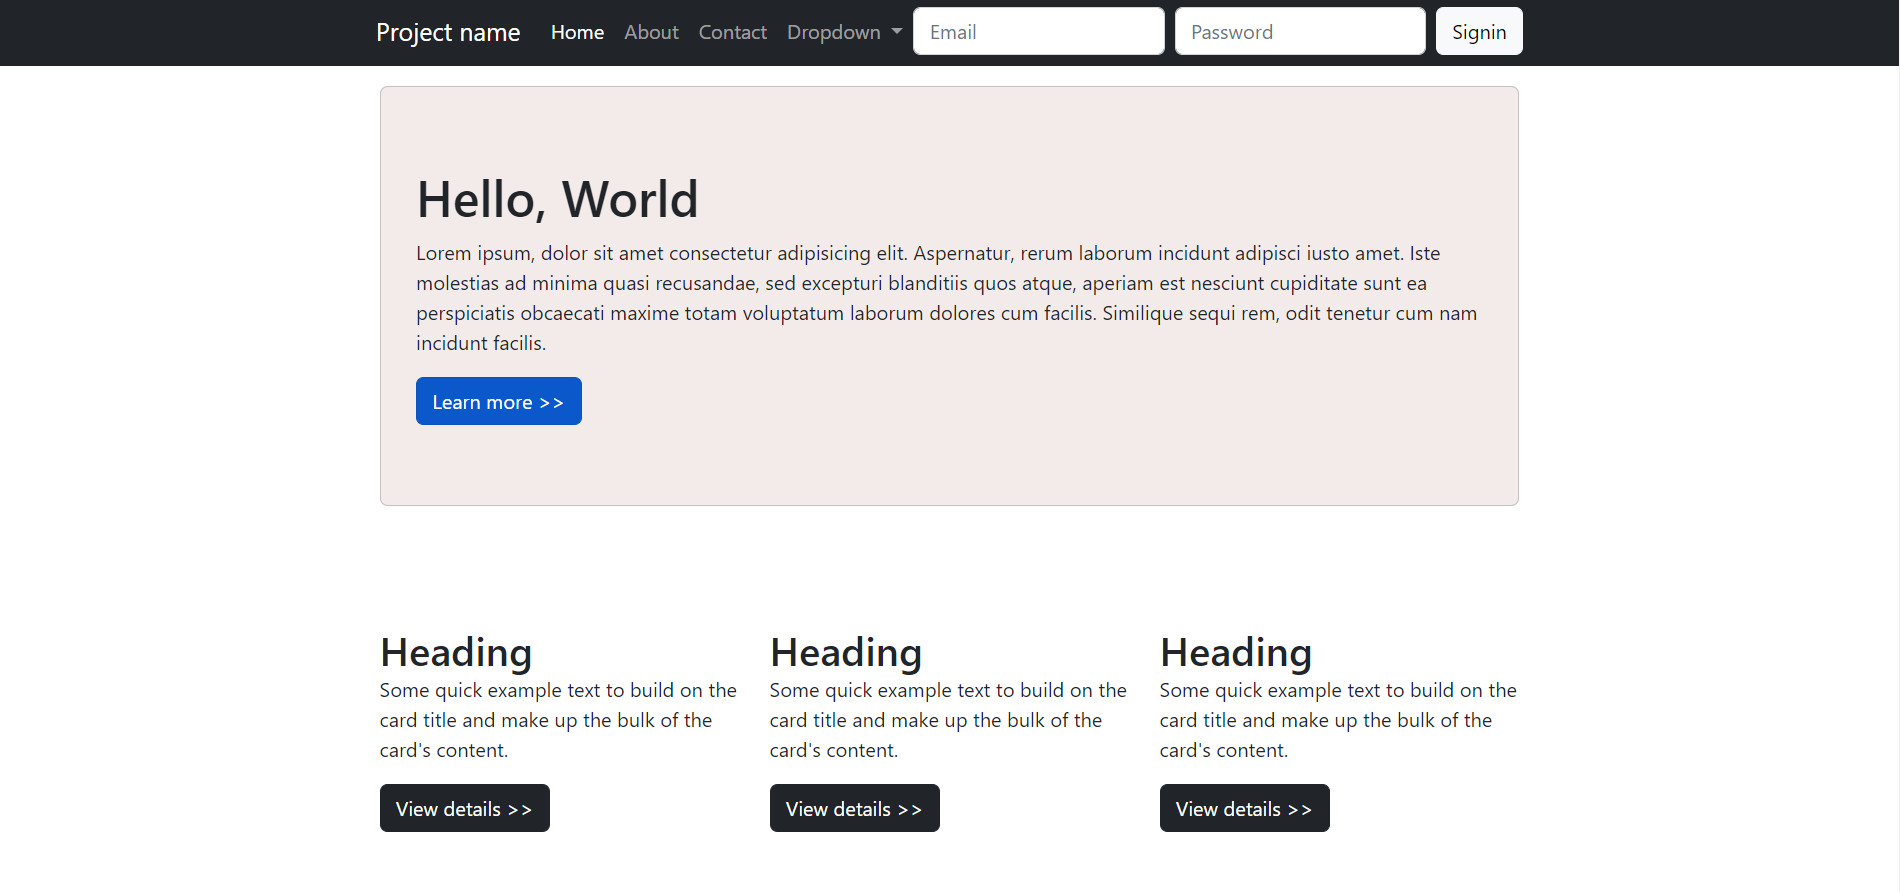The width and height of the screenshot is (1900, 892).
Task: Open the Home nav link
Action: [577, 32]
